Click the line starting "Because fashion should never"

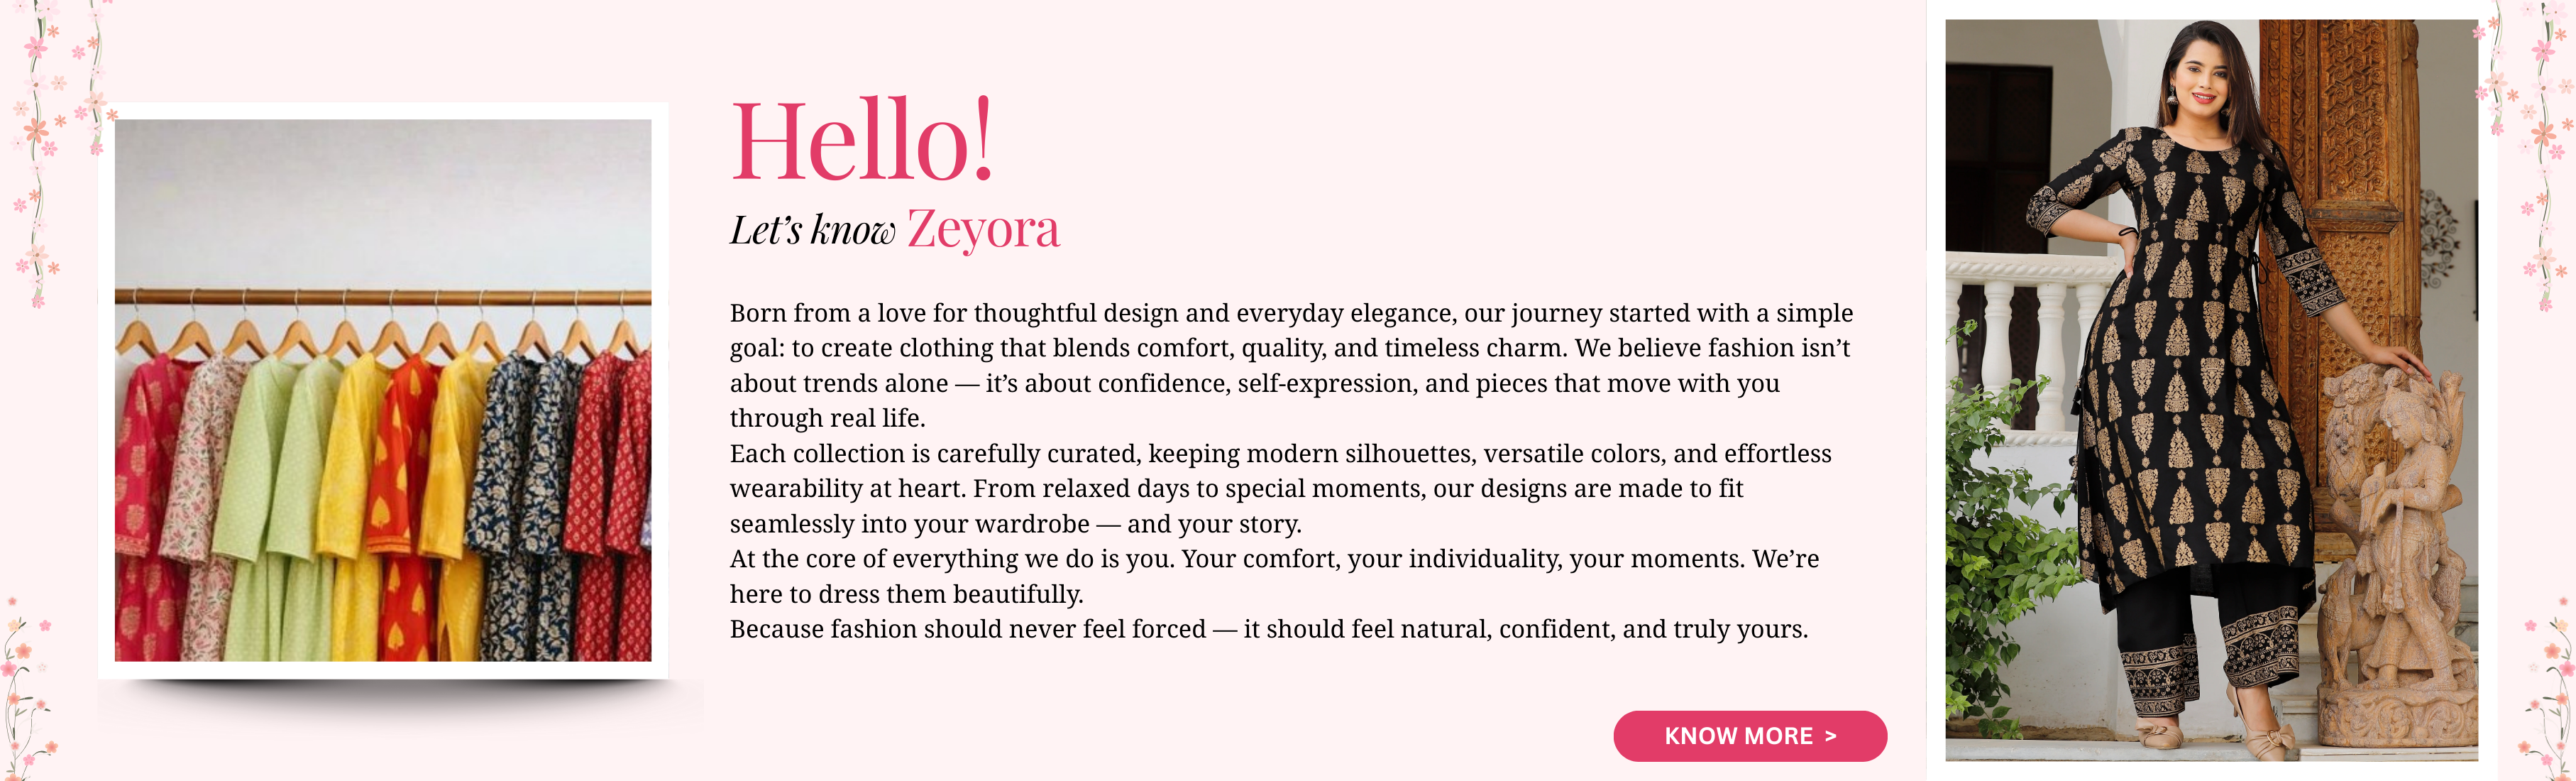pyautogui.click(x=1268, y=629)
